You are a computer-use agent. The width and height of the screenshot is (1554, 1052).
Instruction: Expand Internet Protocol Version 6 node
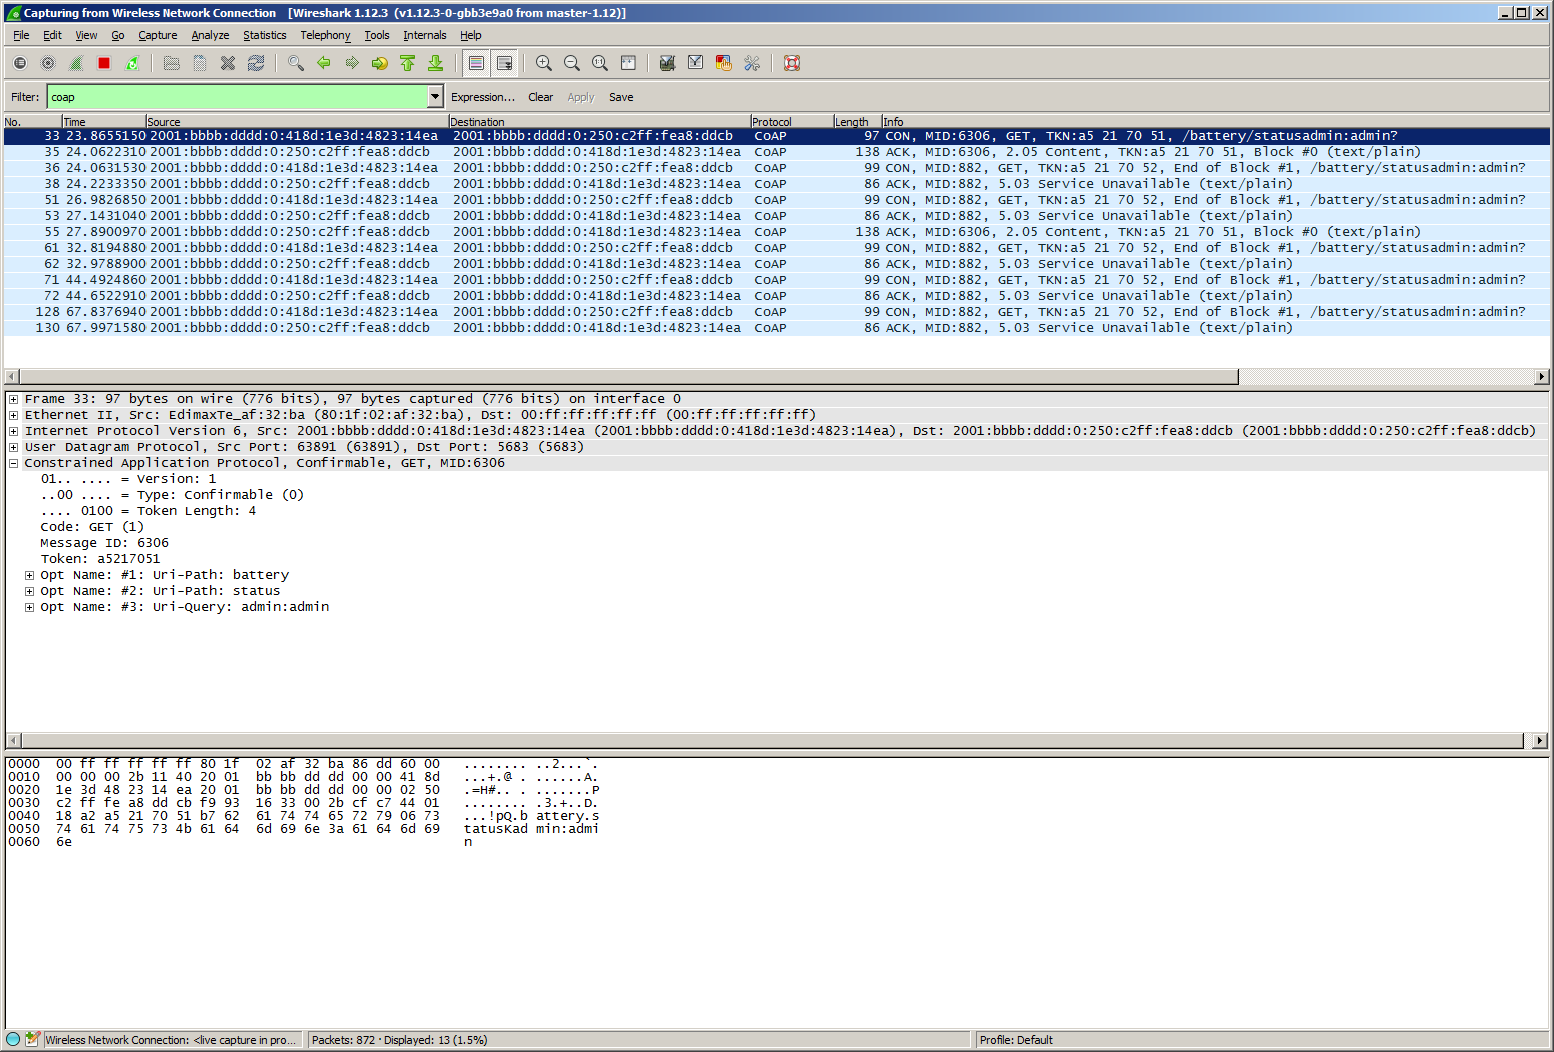(14, 431)
